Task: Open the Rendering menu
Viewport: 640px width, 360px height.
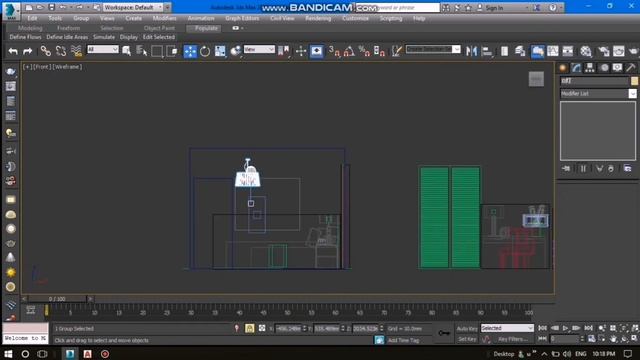Action: click(x=318, y=18)
